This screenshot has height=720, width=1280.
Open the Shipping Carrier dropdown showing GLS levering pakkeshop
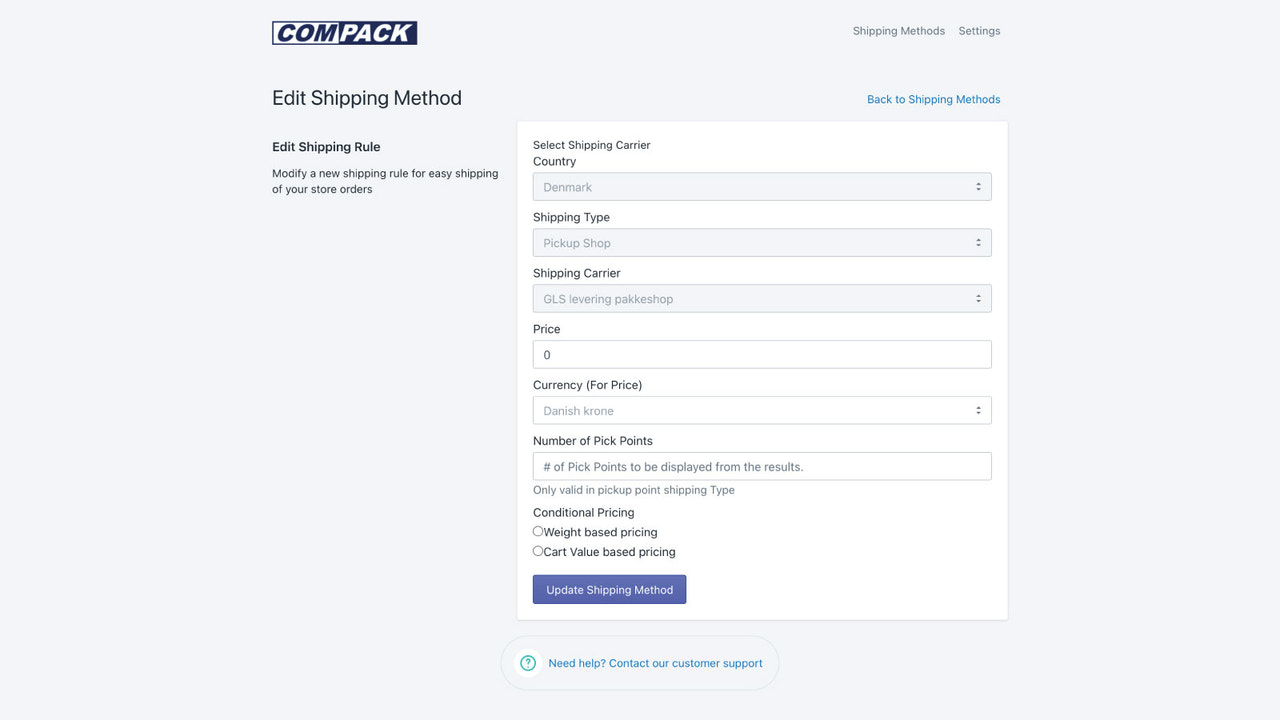pyautogui.click(x=762, y=298)
